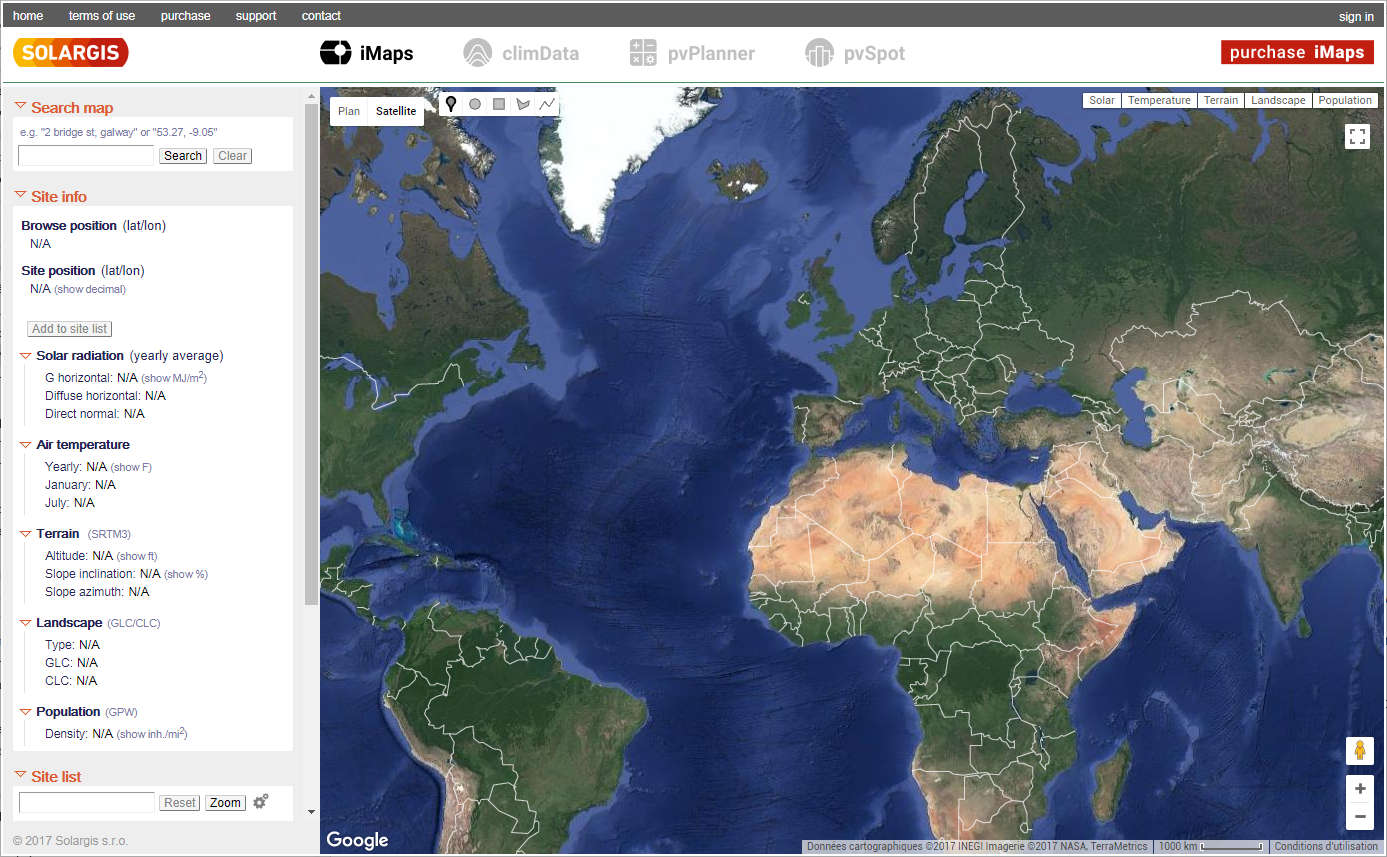
Task: Open Conditions d'utilisation link
Action: click(1326, 847)
